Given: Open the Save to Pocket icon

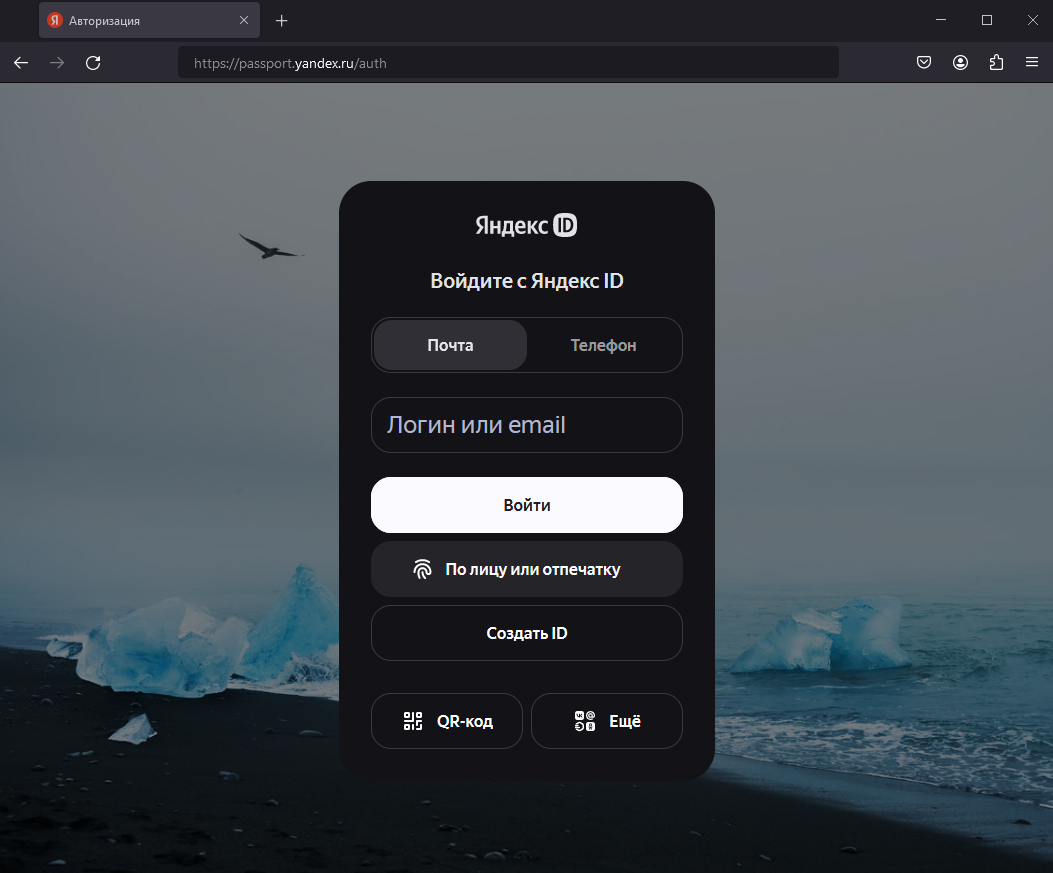Looking at the screenshot, I should (x=924, y=63).
